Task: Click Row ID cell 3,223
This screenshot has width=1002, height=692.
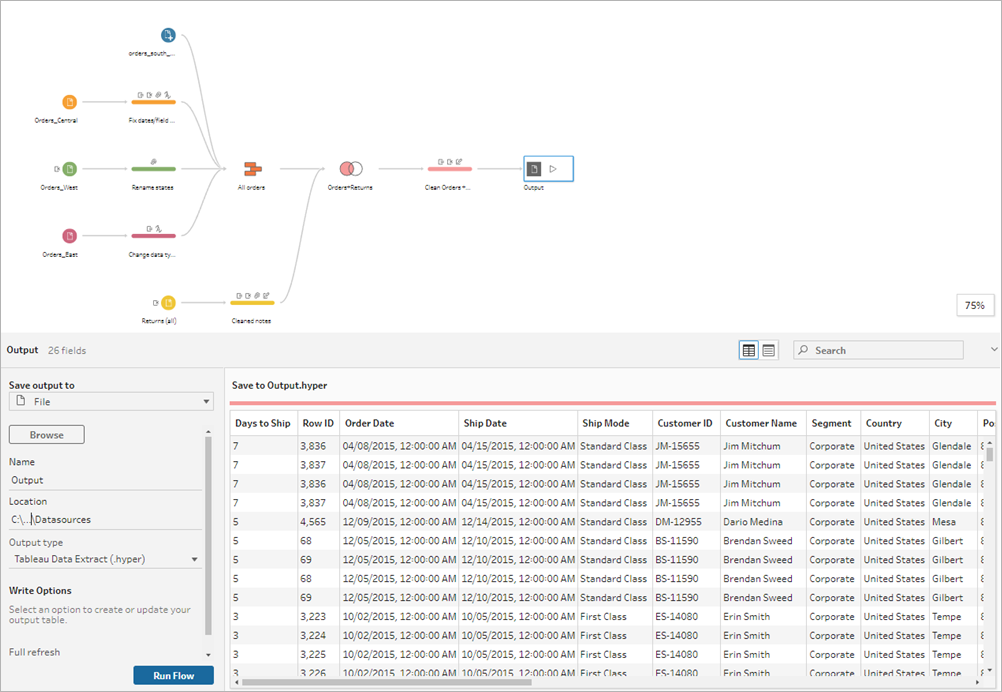Action: (318, 617)
